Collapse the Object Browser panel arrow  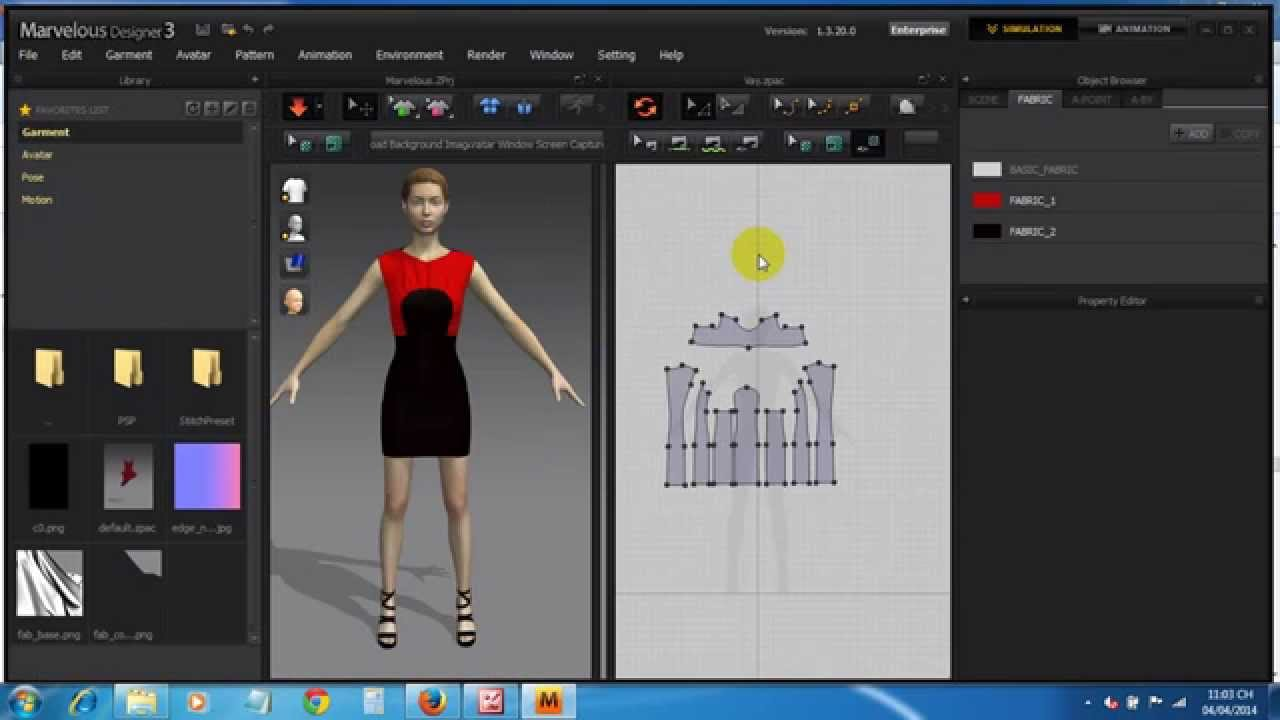point(966,80)
